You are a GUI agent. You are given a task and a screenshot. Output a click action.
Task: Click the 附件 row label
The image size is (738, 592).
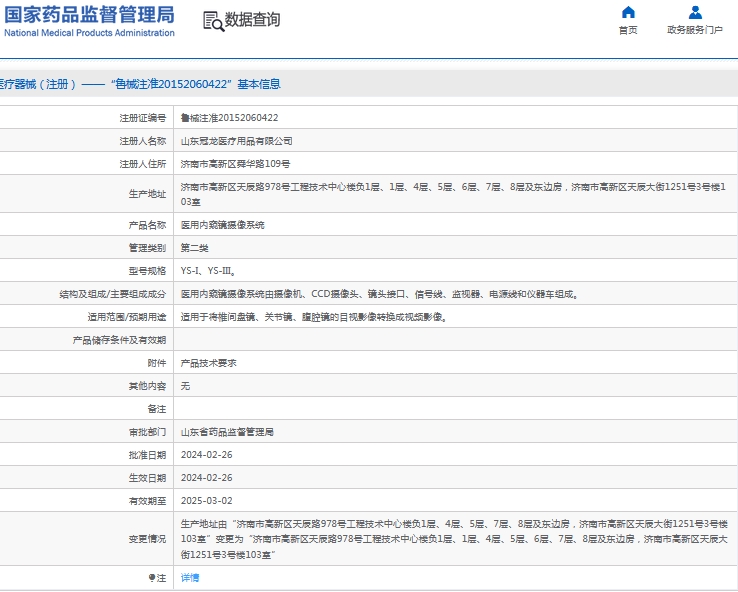point(157,363)
